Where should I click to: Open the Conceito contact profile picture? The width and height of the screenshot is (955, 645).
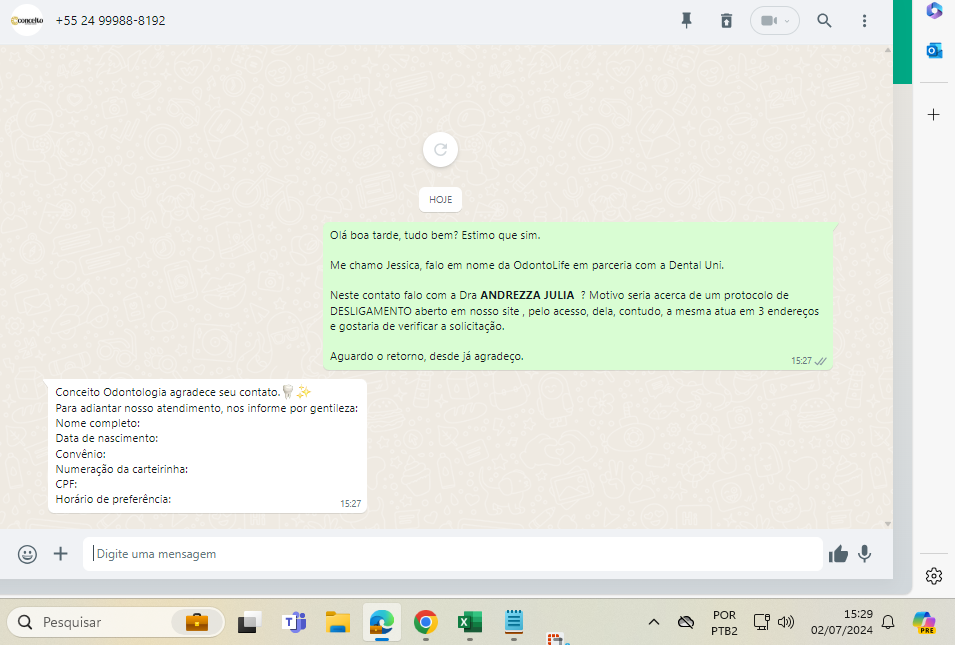click(27, 20)
